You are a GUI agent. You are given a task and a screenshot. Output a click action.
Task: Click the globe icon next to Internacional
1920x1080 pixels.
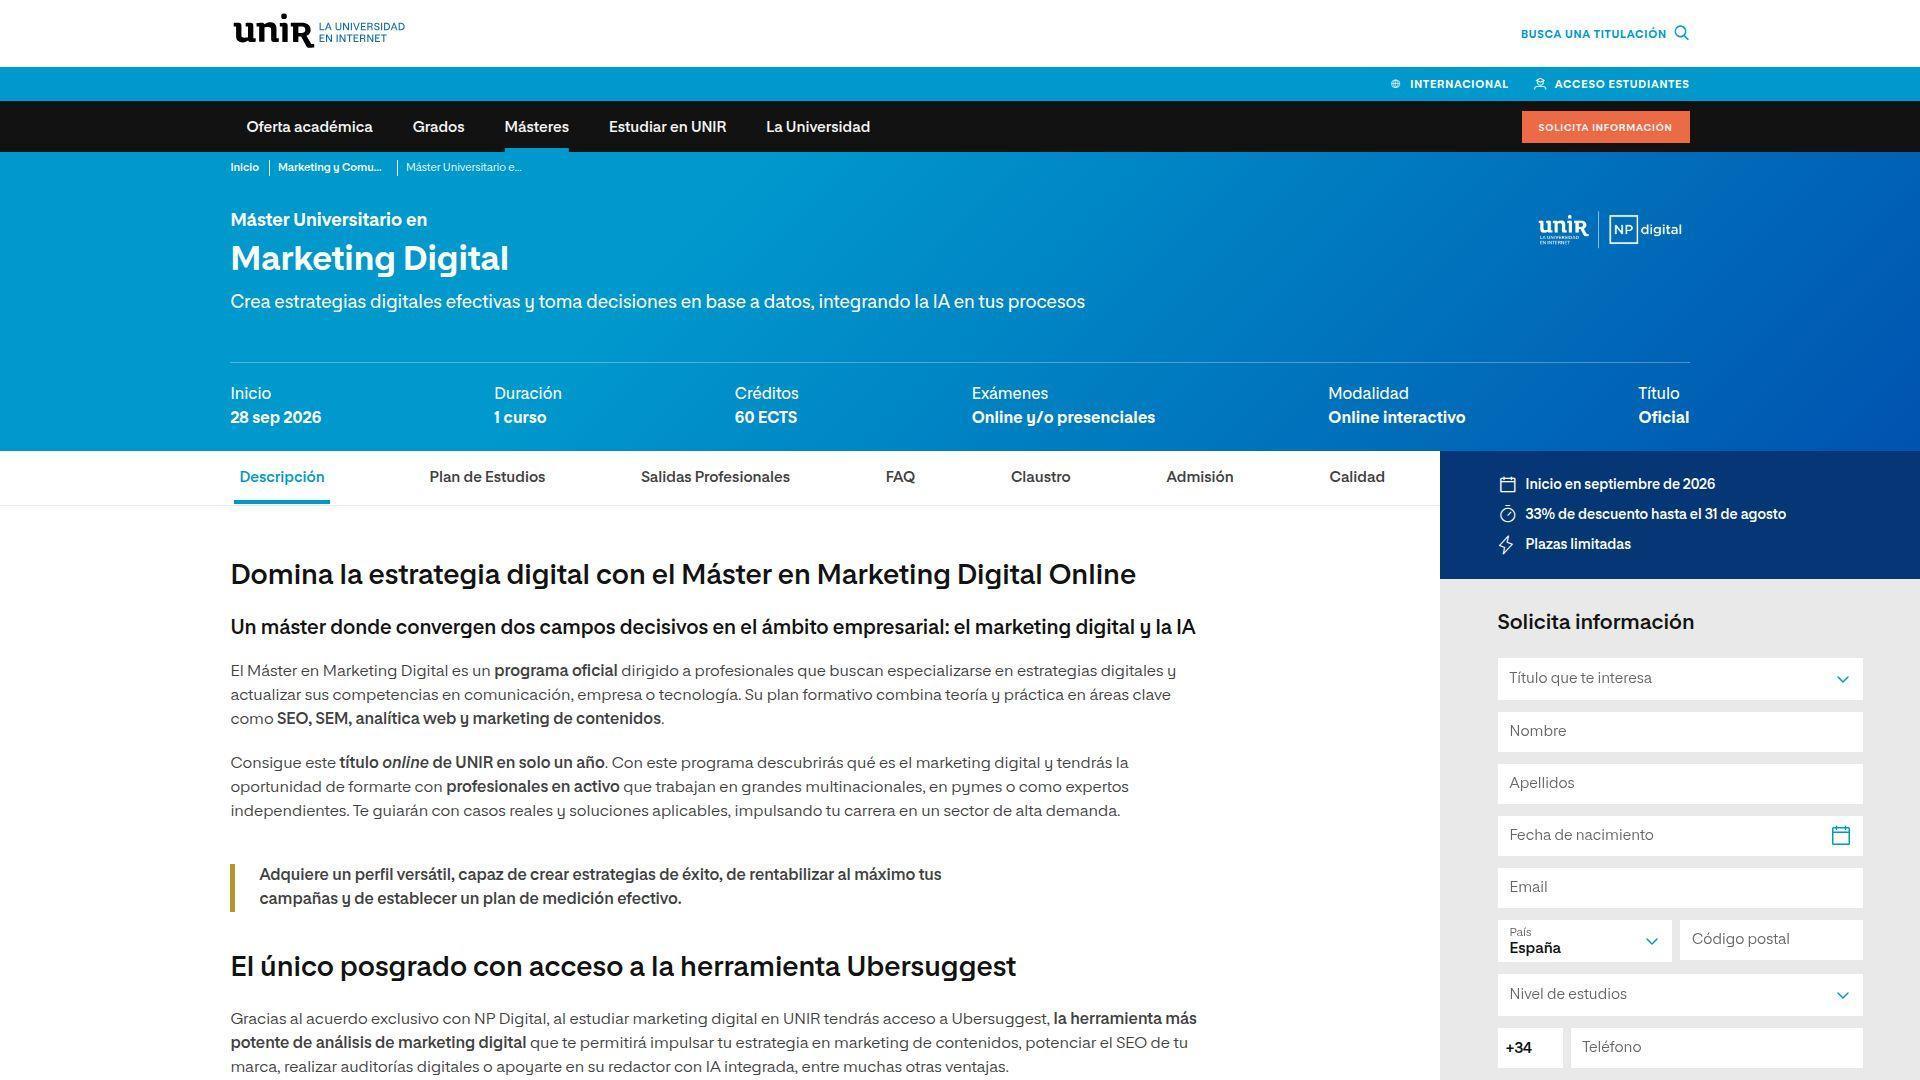click(x=1395, y=84)
